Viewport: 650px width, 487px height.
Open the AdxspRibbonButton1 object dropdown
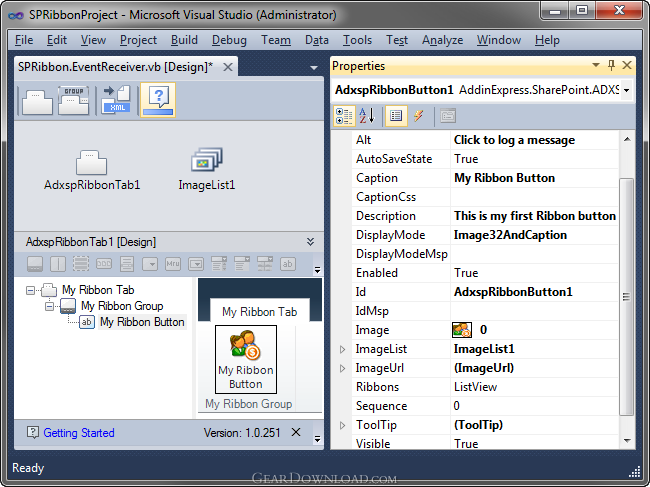point(626,90)
